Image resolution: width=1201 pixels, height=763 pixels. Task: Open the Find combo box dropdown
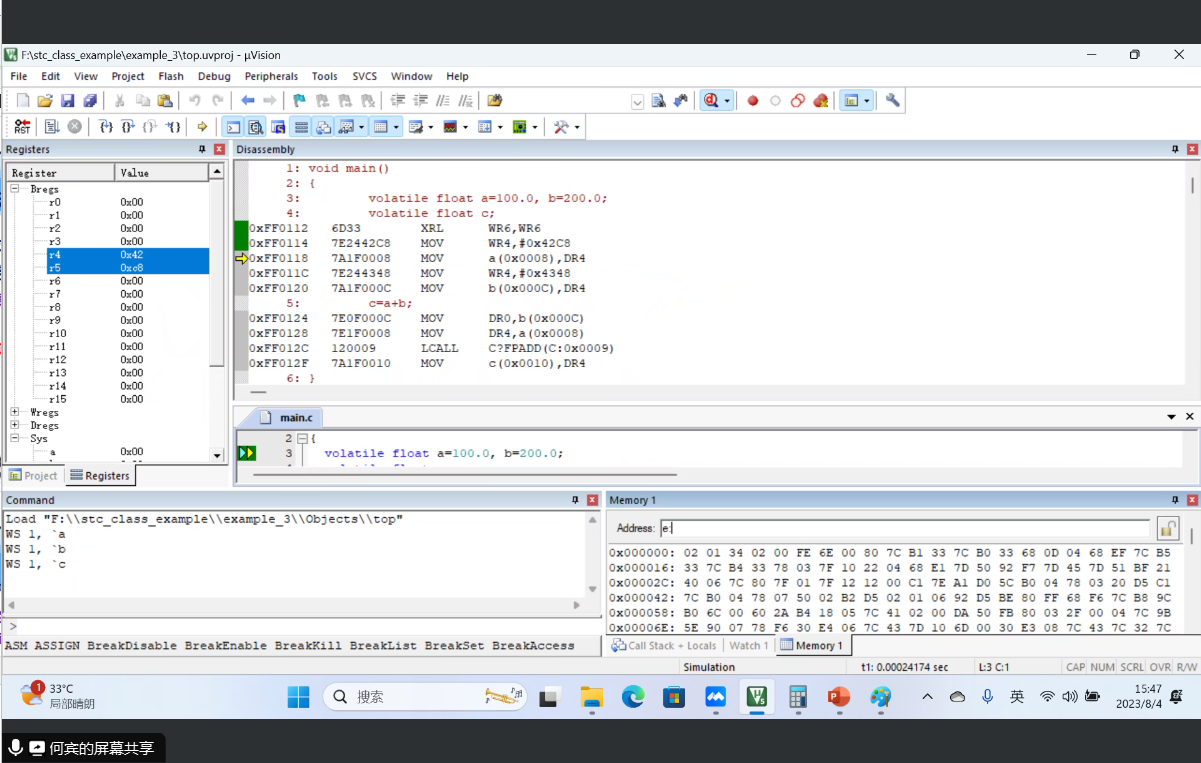click(638, 101)
